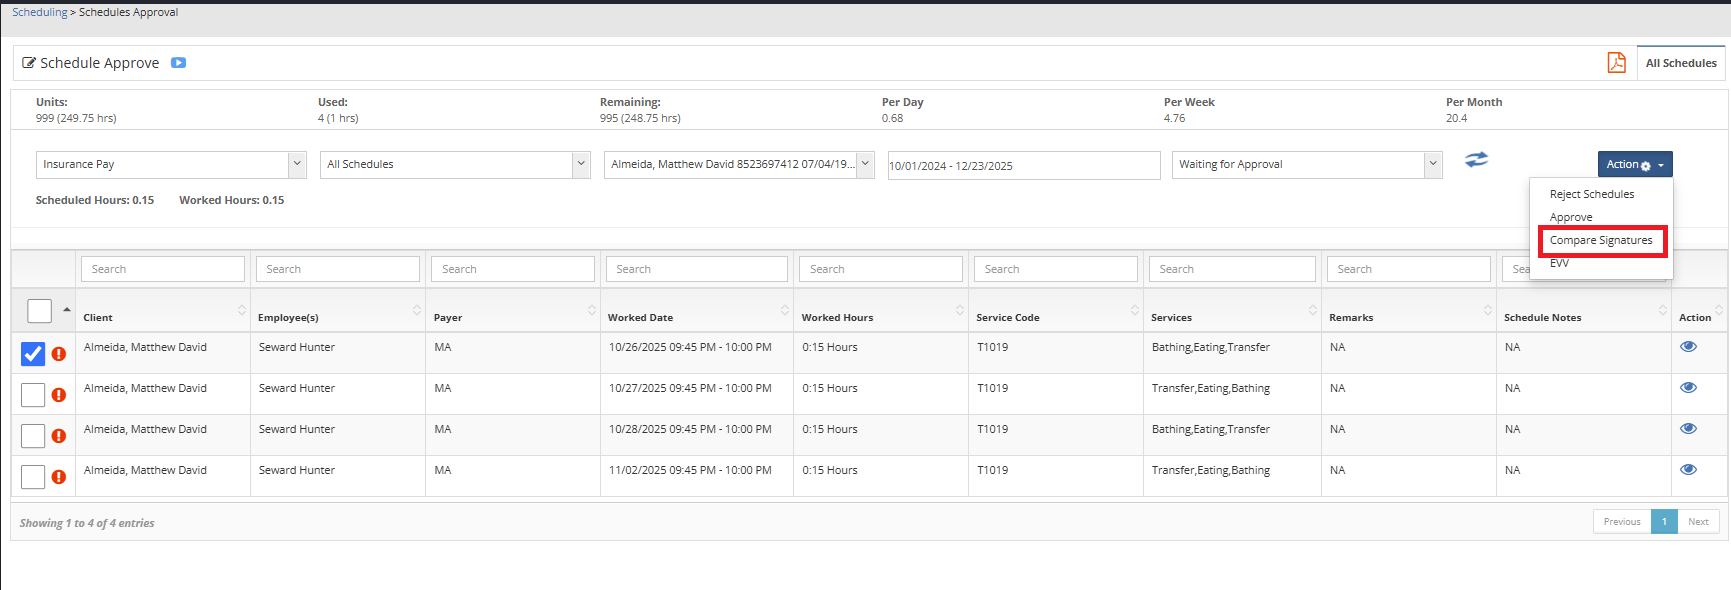
Task: Choose Reject Schedules menu option
Action: 1591,194
